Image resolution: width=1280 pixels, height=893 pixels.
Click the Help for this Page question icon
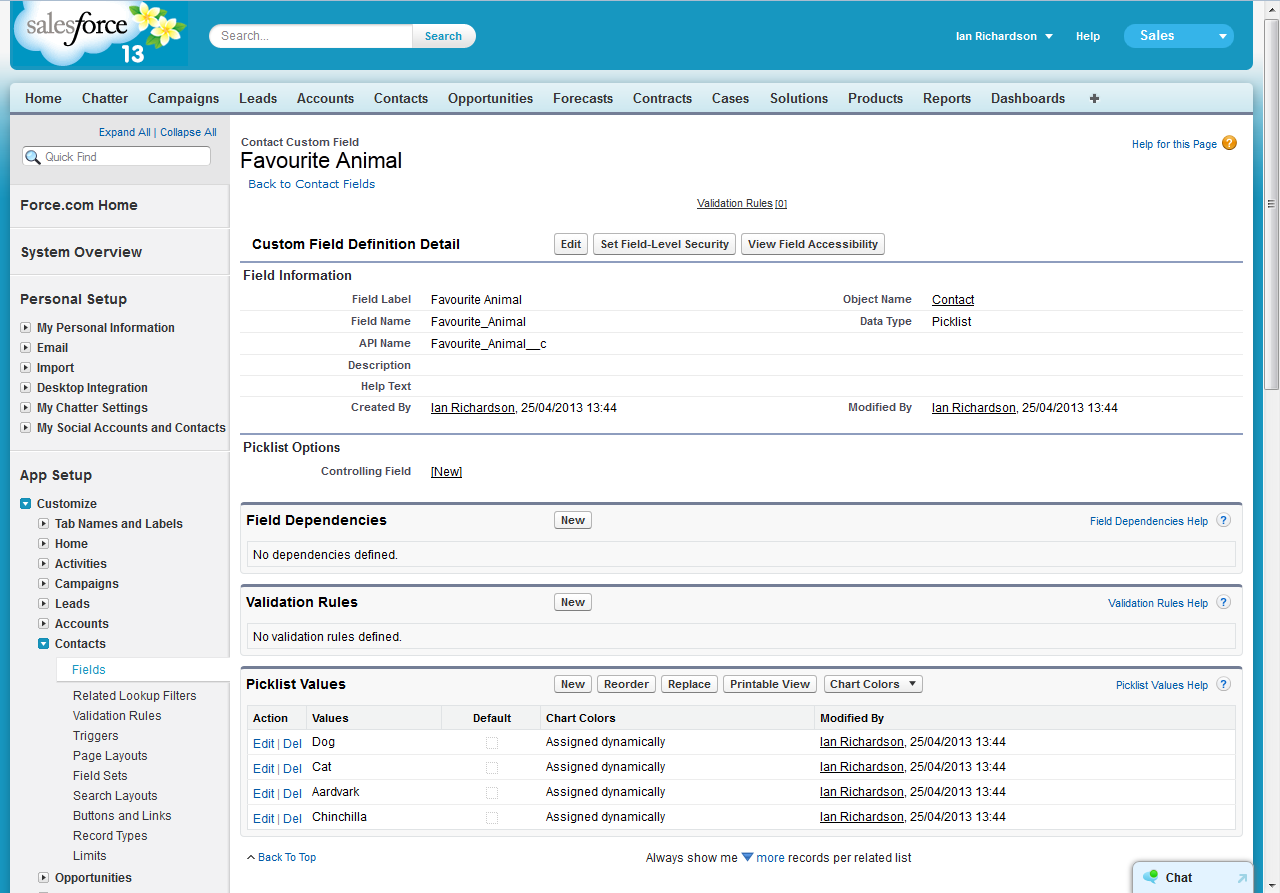(1229, 143)
